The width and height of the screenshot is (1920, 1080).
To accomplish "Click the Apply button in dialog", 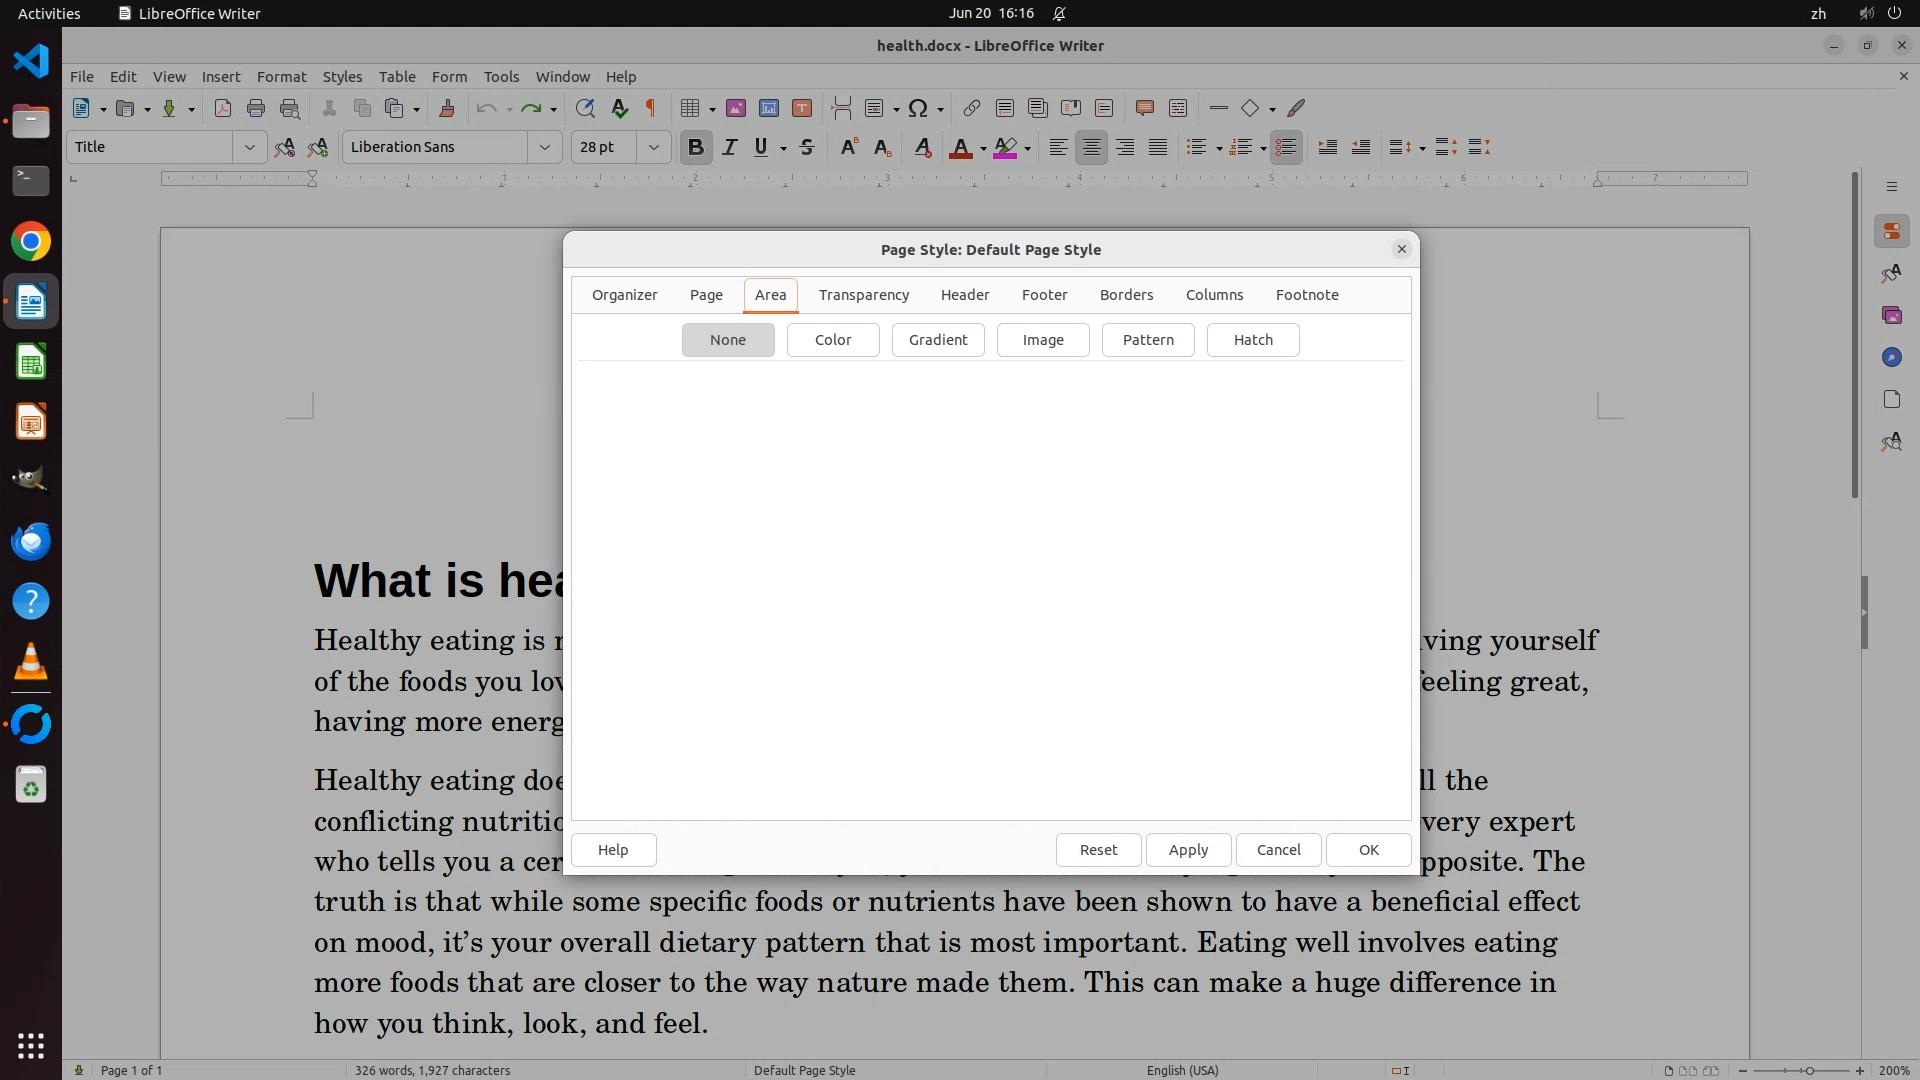I will pyautogui.click(x=1188, y=850).
